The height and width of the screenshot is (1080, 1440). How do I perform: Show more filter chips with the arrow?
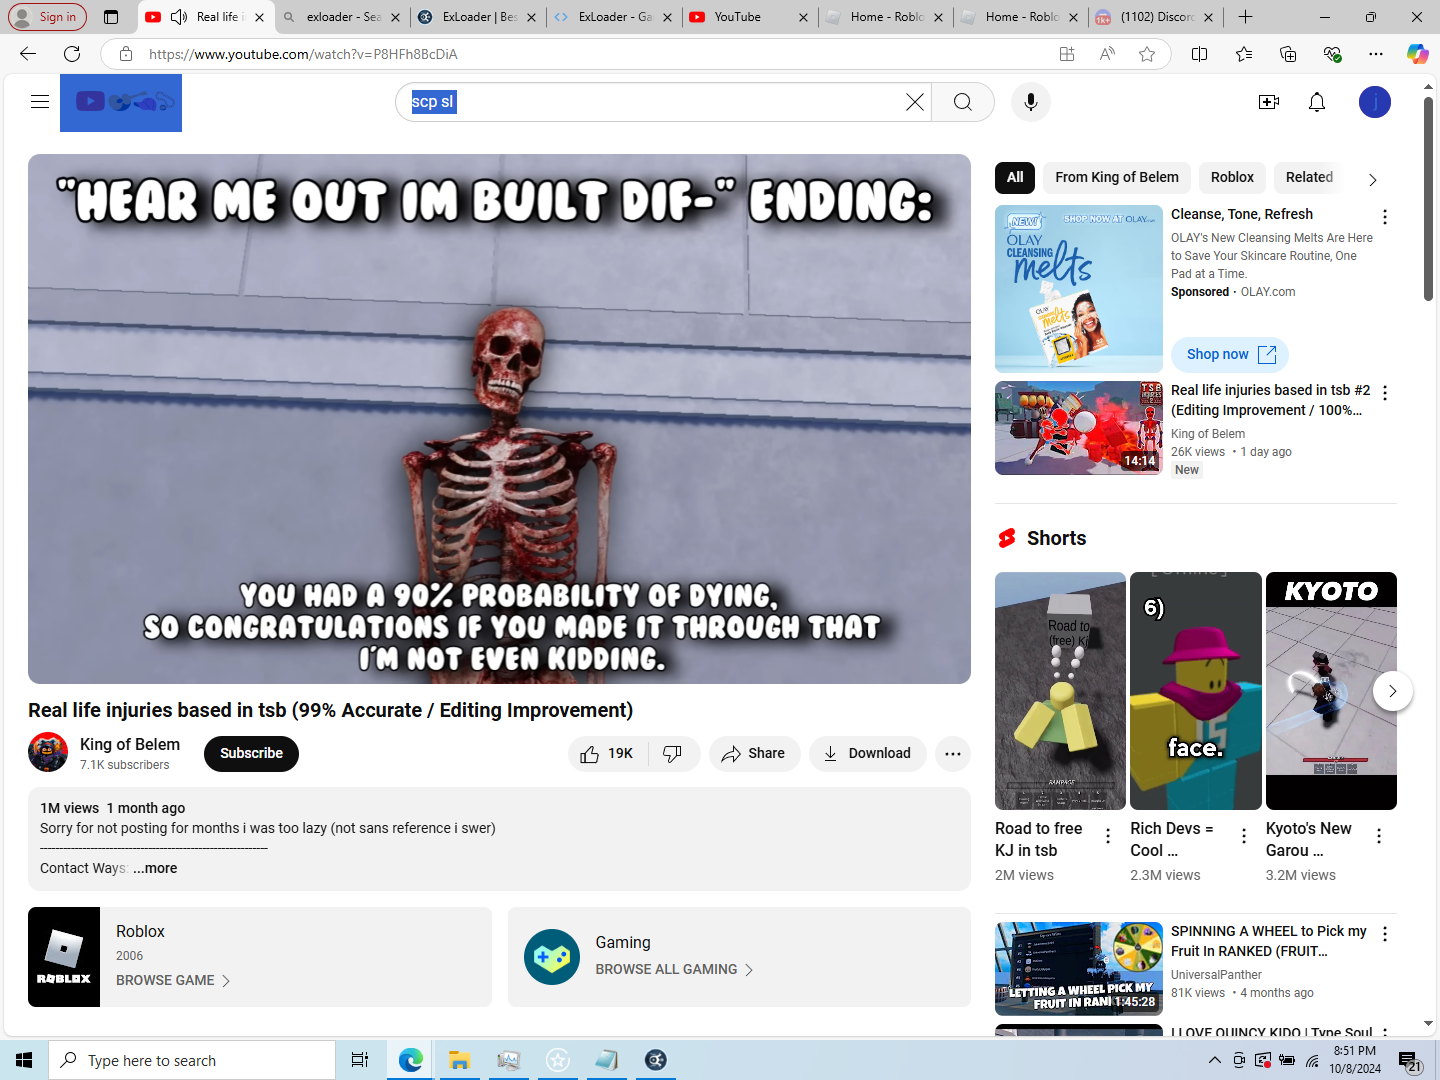(x=1373, y=179)
